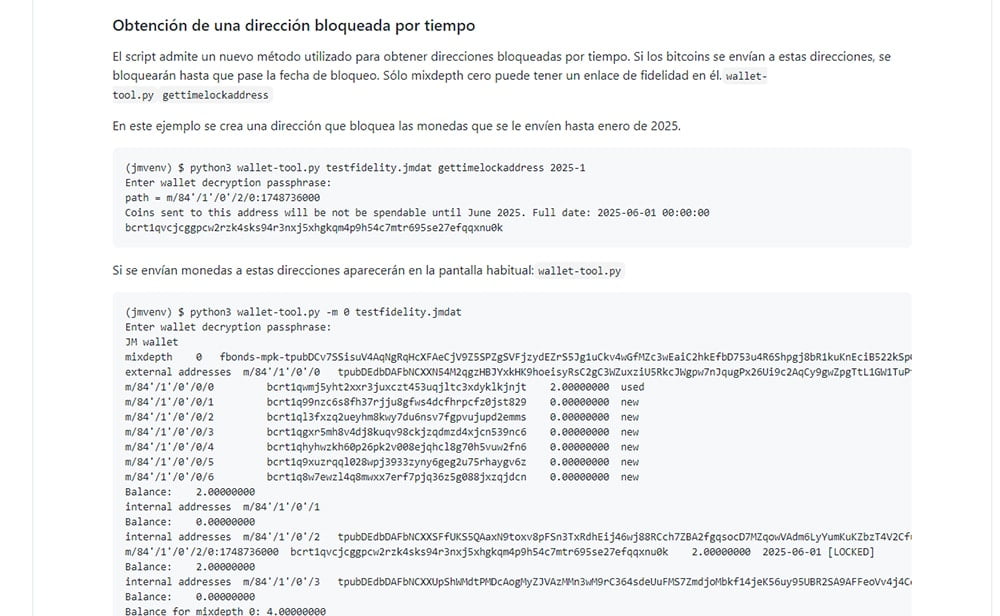Click the "used" status in the address list

632,387
